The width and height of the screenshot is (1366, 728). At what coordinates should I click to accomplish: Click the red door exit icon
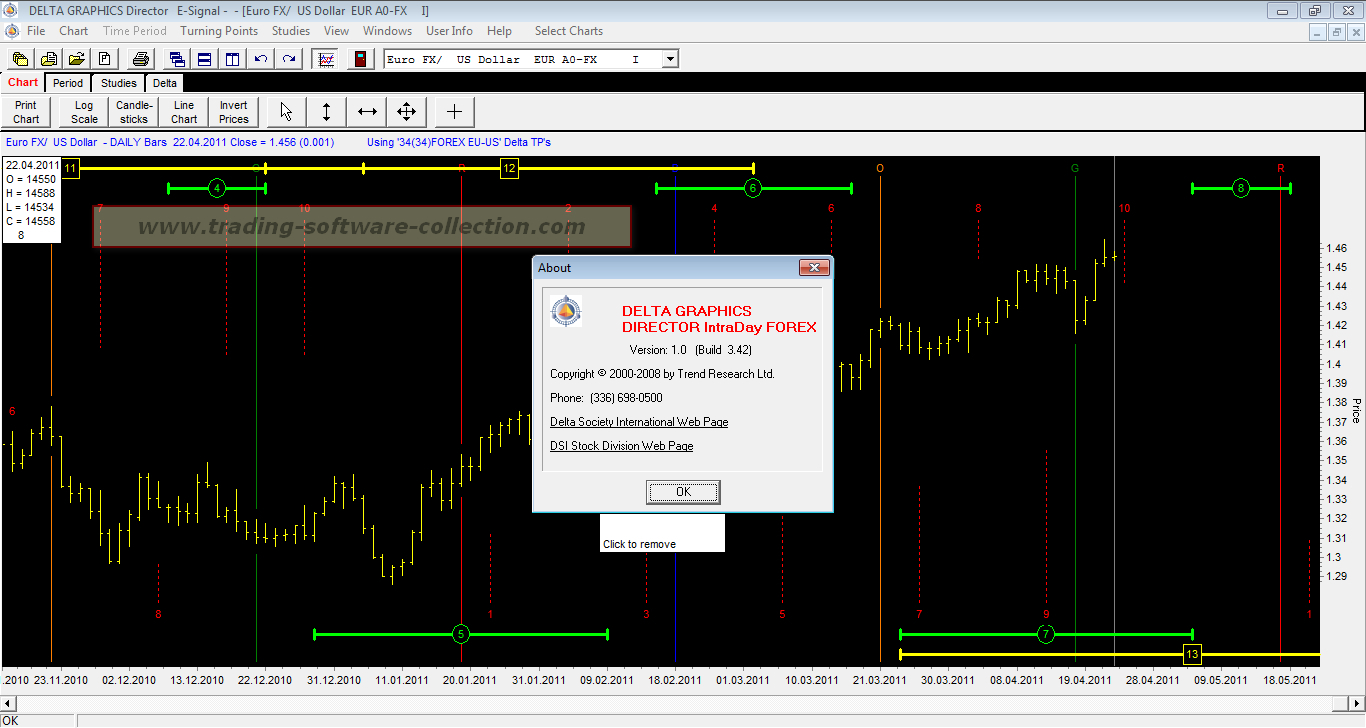coord(359,59)
